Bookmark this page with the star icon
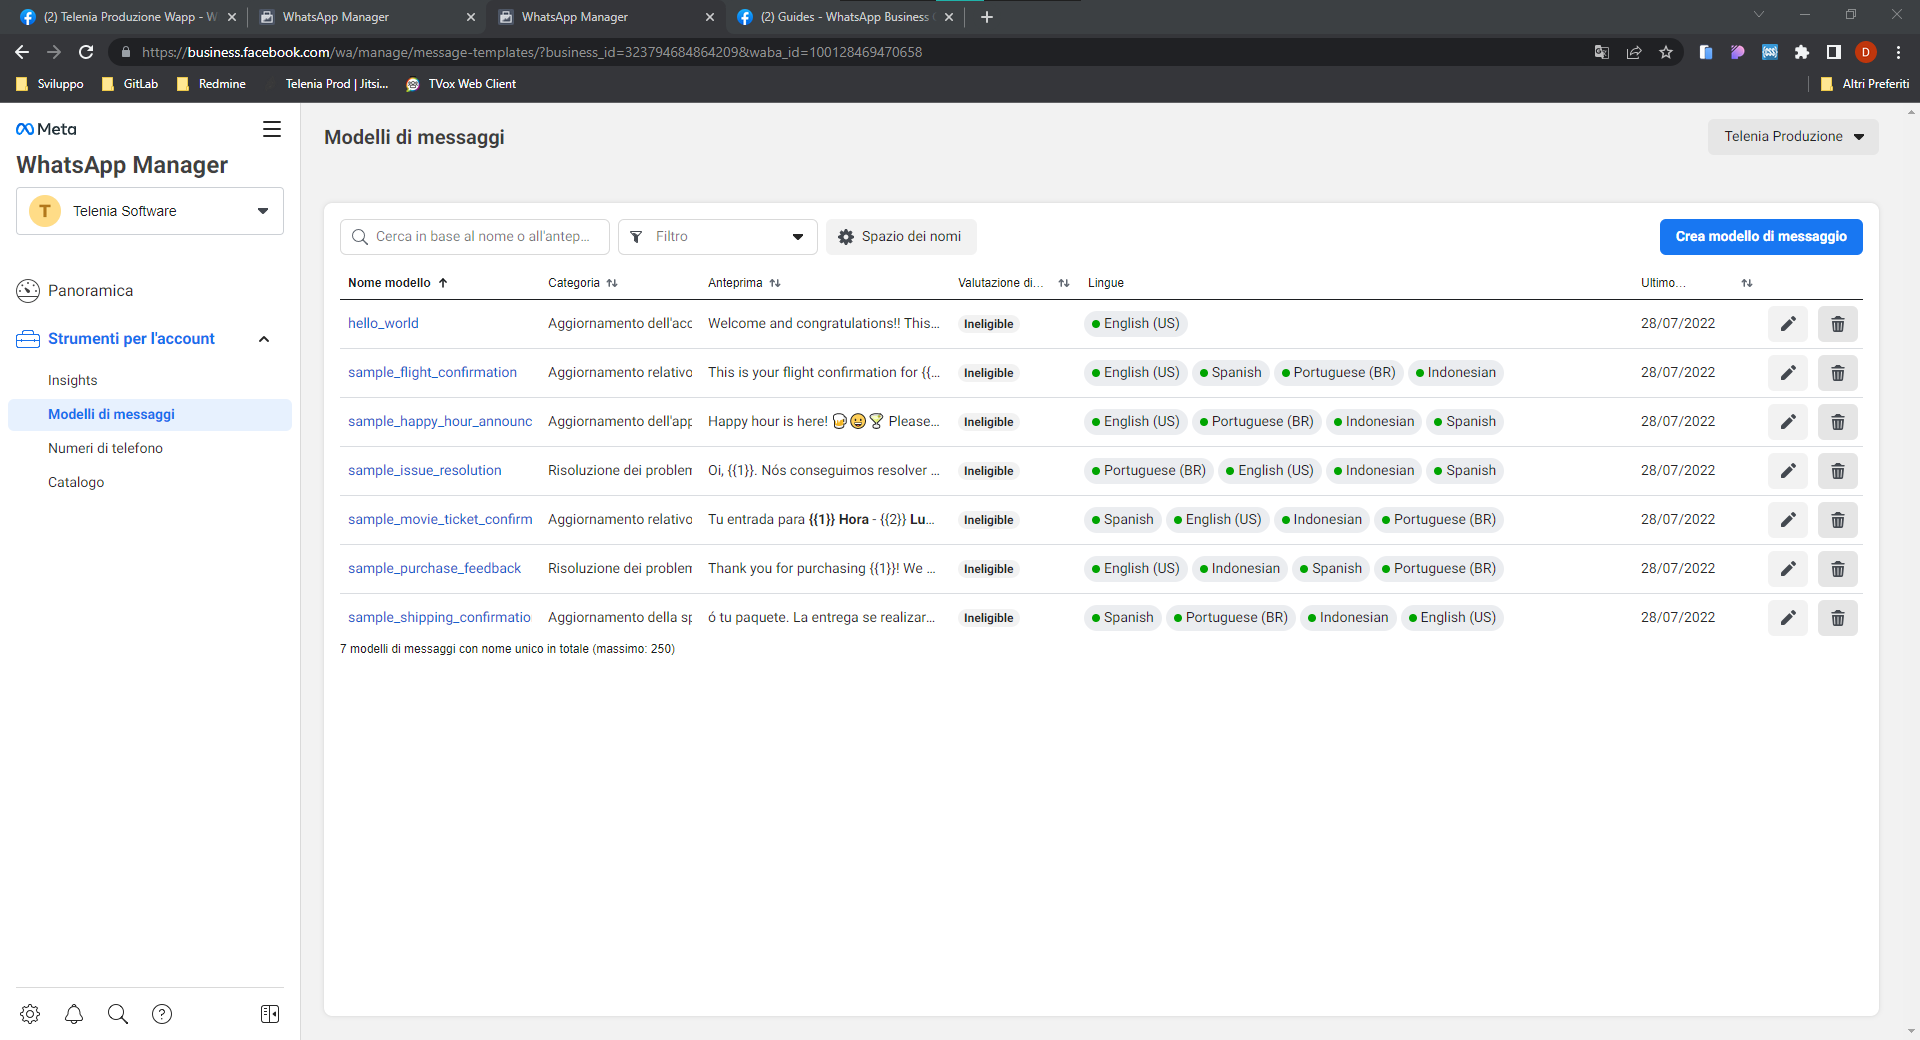This screenshot has height=1040, width=1920. tap(1666, 52)
